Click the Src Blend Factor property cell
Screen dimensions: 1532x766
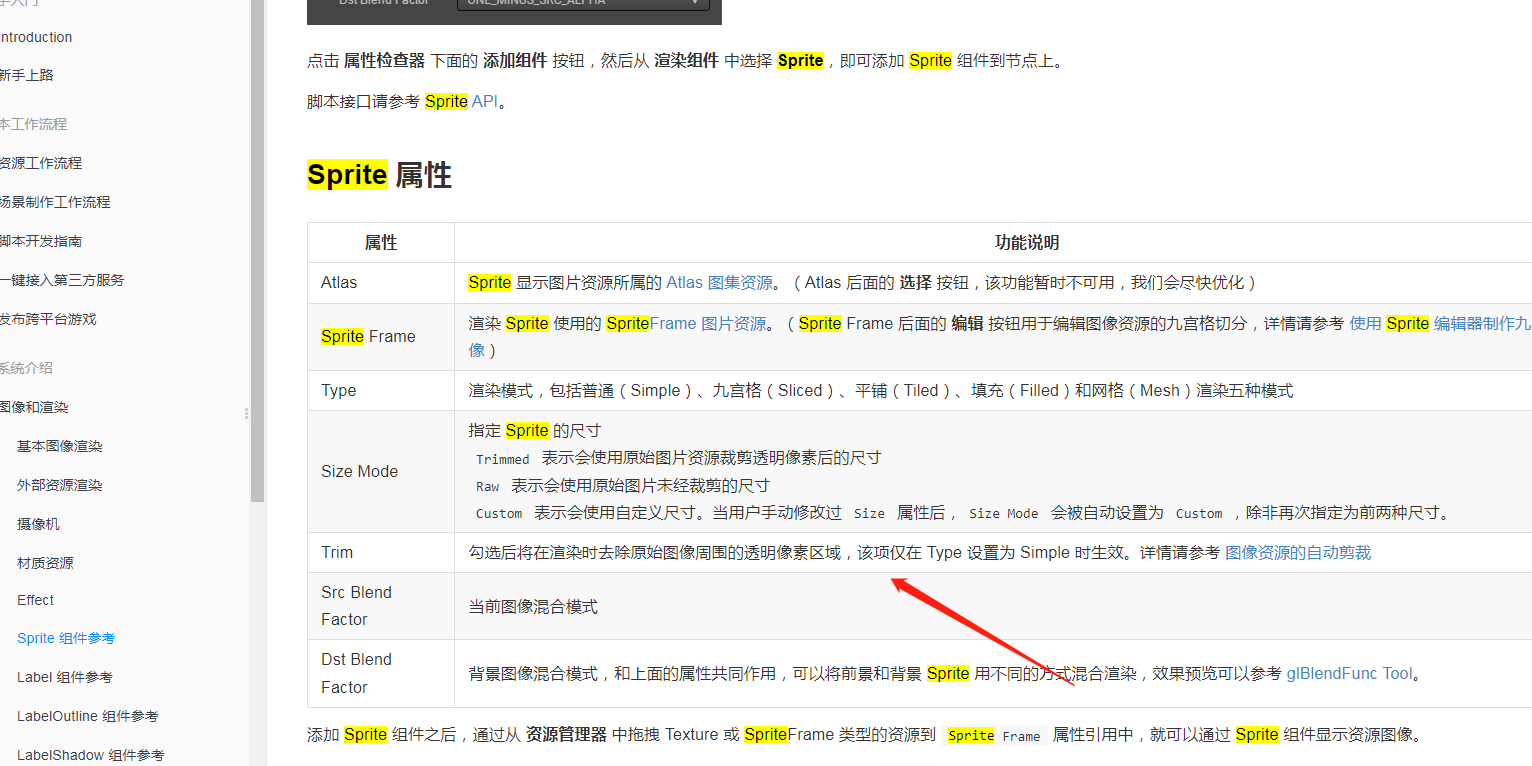[x=381, y=606]
